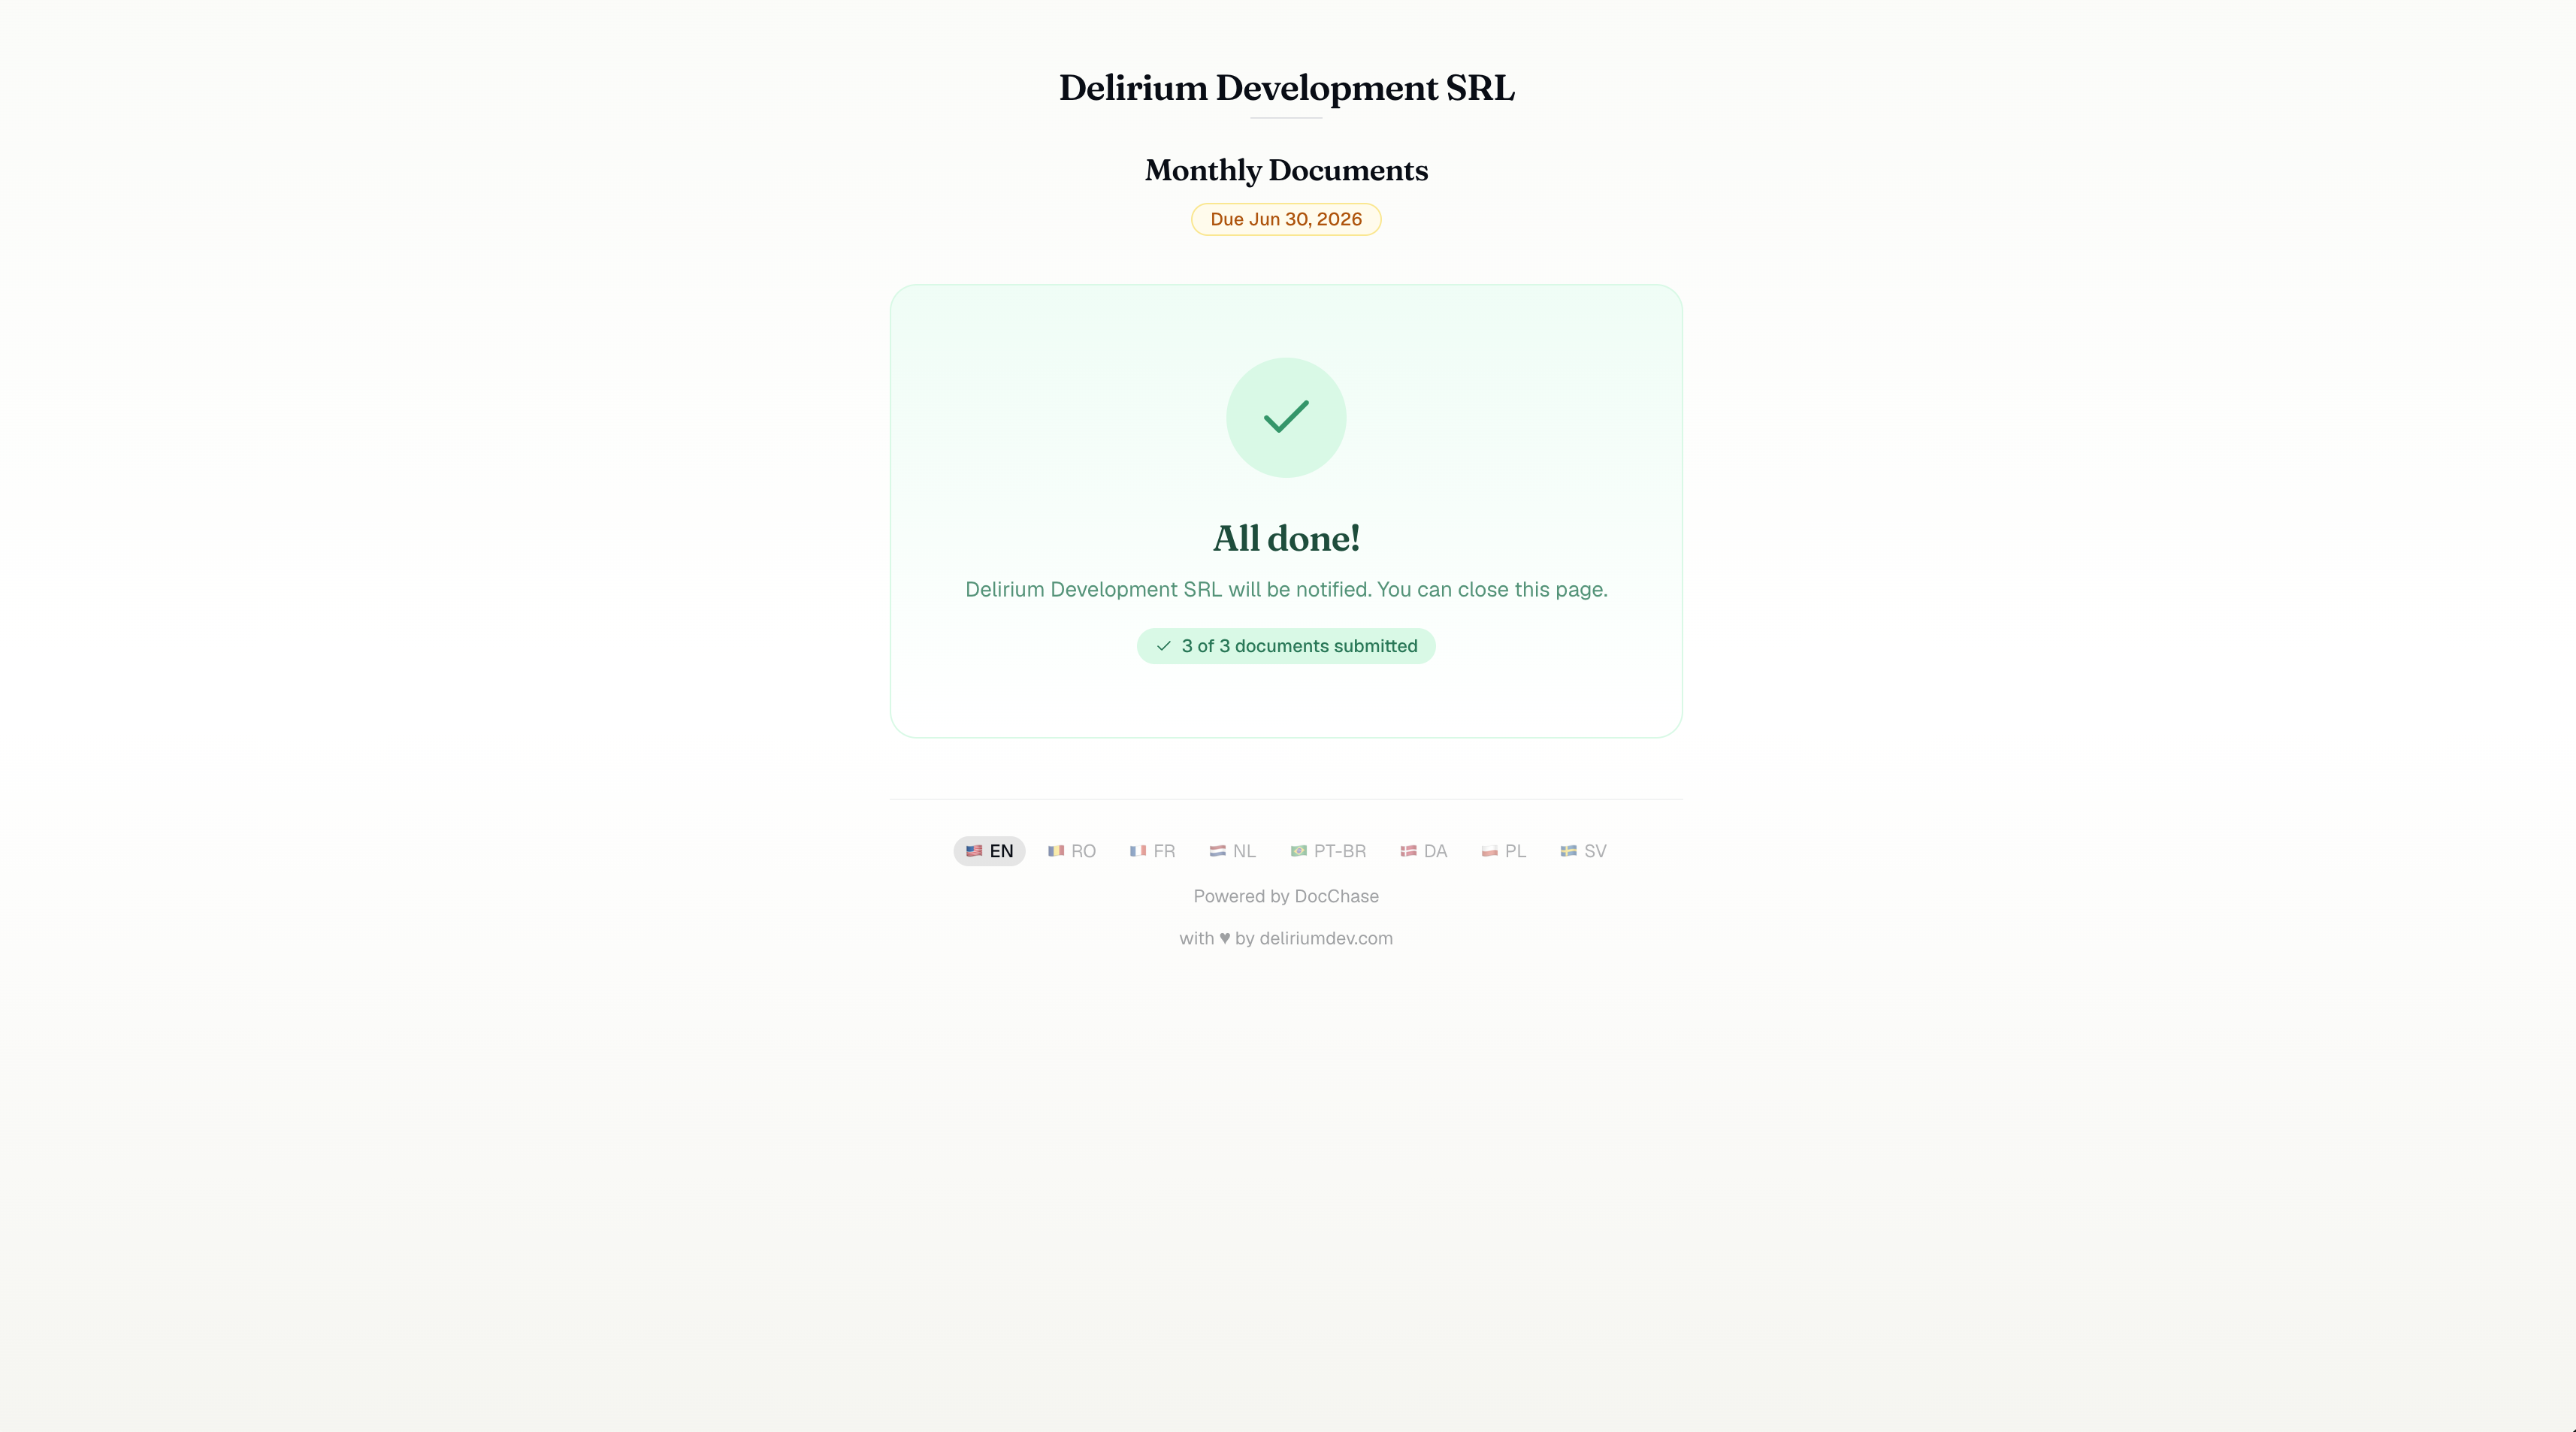Choose SV as page language
Screen dimensions: 2576x1432
pos(1583,851)
